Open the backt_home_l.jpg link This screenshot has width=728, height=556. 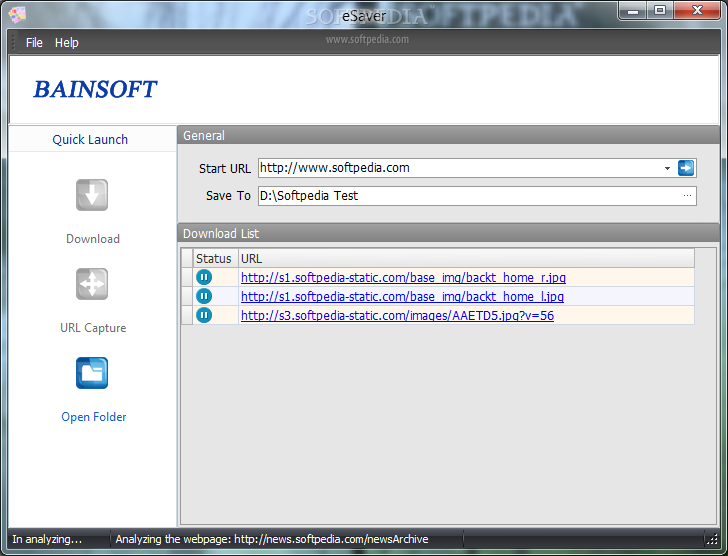[402, 297]
